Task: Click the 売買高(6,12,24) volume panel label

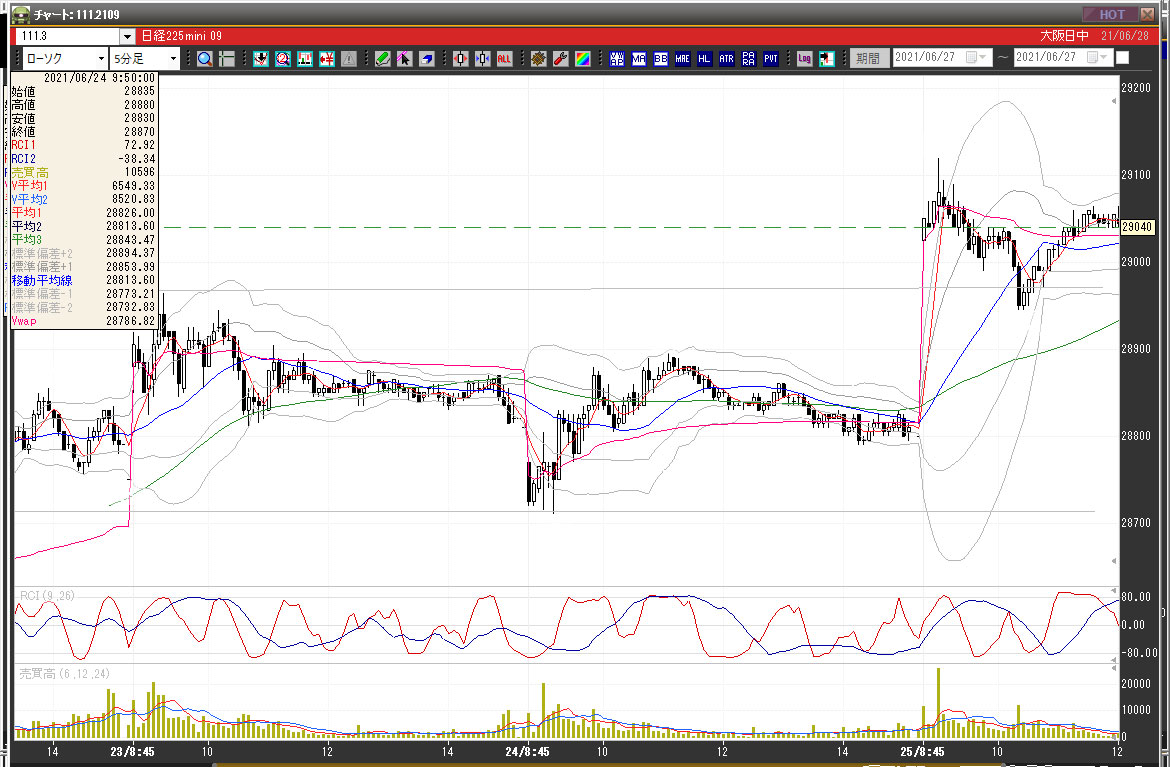Action: [65, 674]
